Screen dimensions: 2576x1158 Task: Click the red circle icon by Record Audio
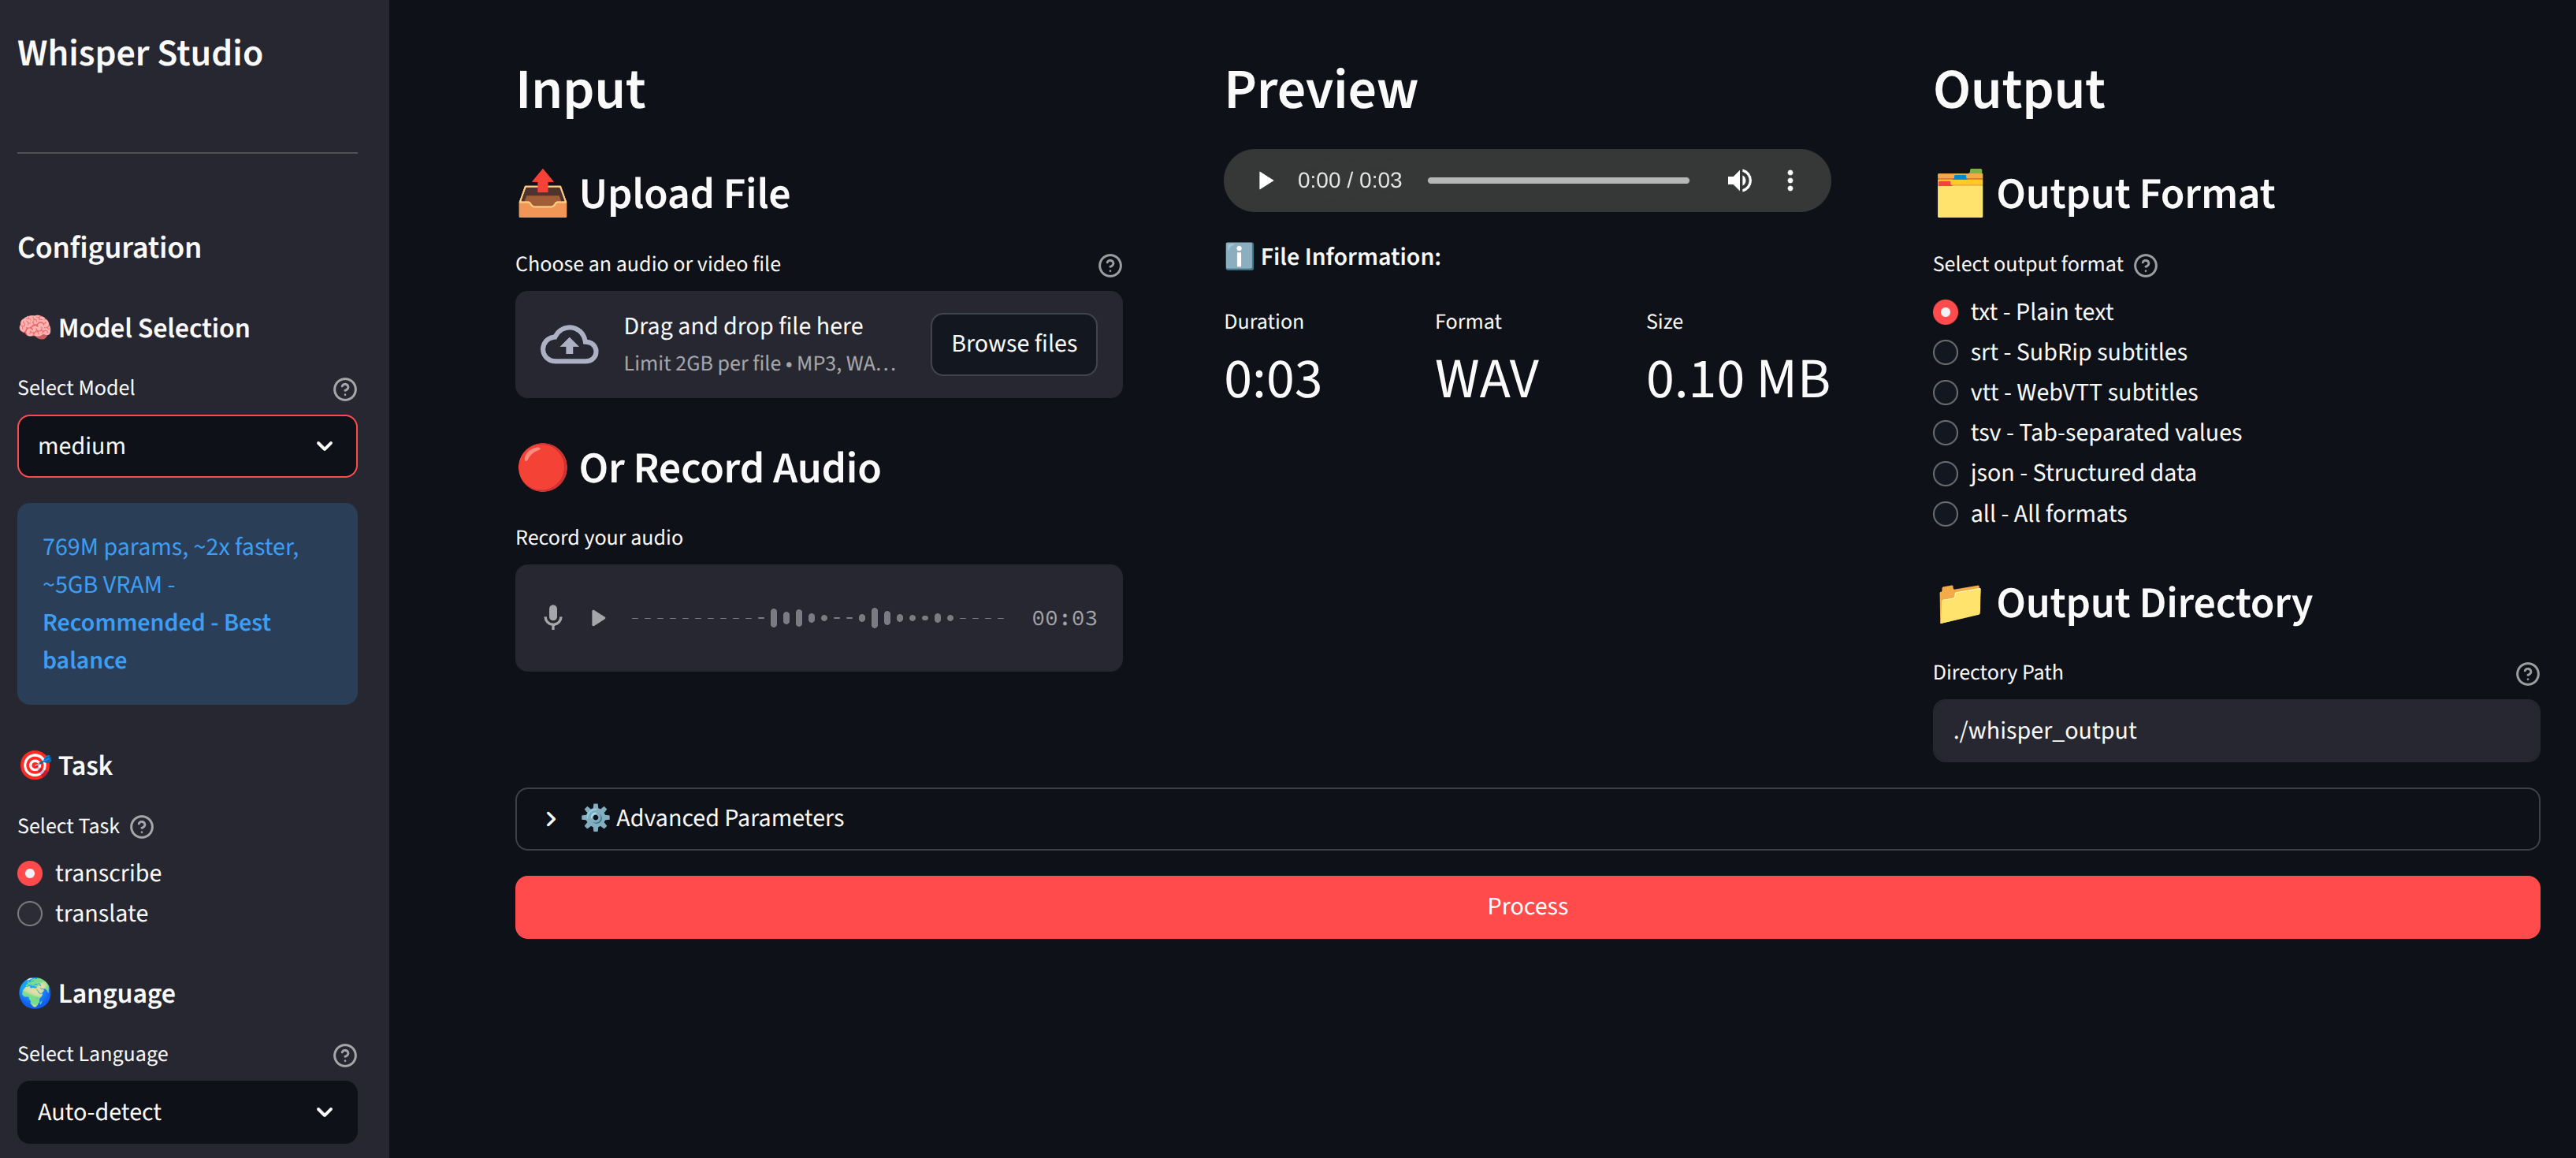pos(542,468)
